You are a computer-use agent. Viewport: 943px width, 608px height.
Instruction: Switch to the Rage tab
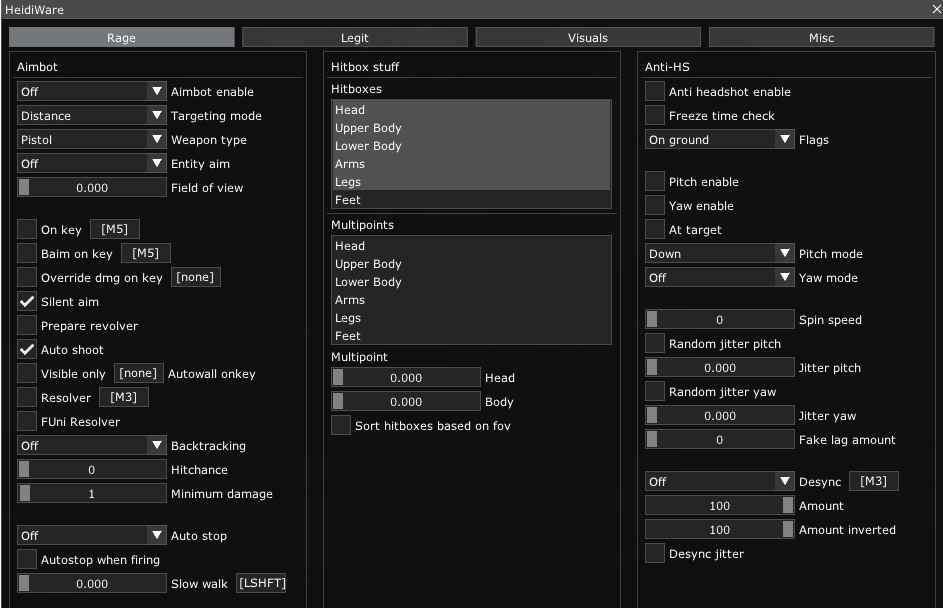[x=121, y=37]
